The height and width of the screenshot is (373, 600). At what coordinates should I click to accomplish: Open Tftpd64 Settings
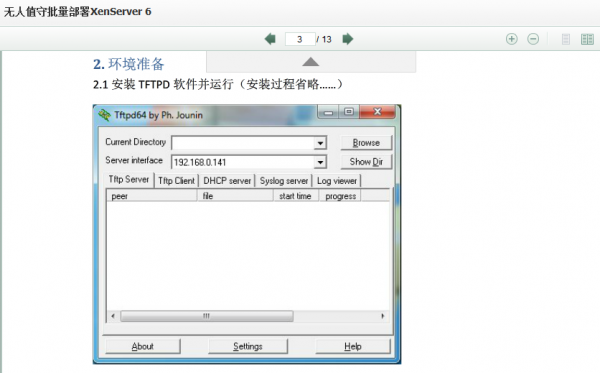pos(248,346)
